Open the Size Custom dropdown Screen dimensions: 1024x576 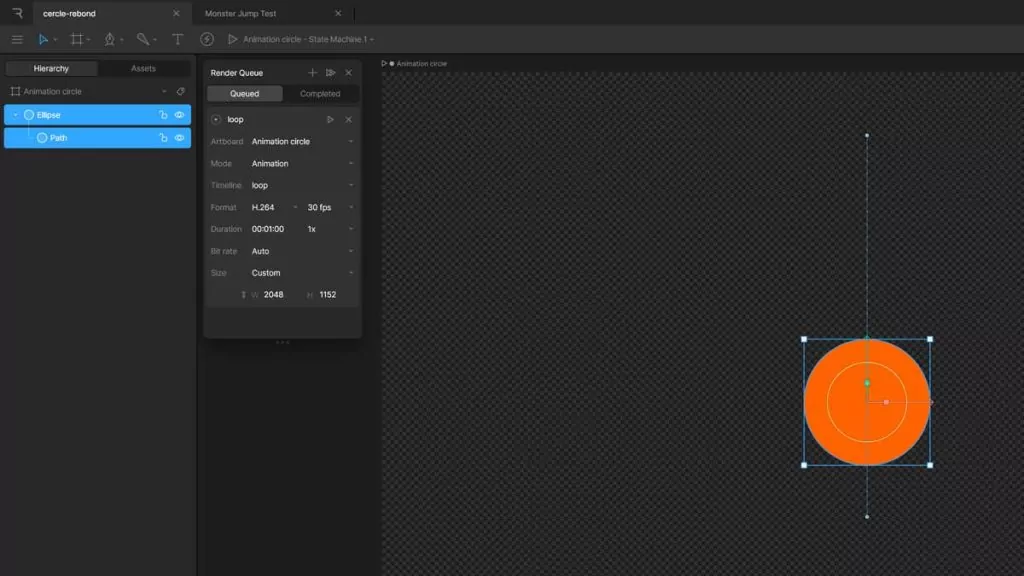point(351,273)
